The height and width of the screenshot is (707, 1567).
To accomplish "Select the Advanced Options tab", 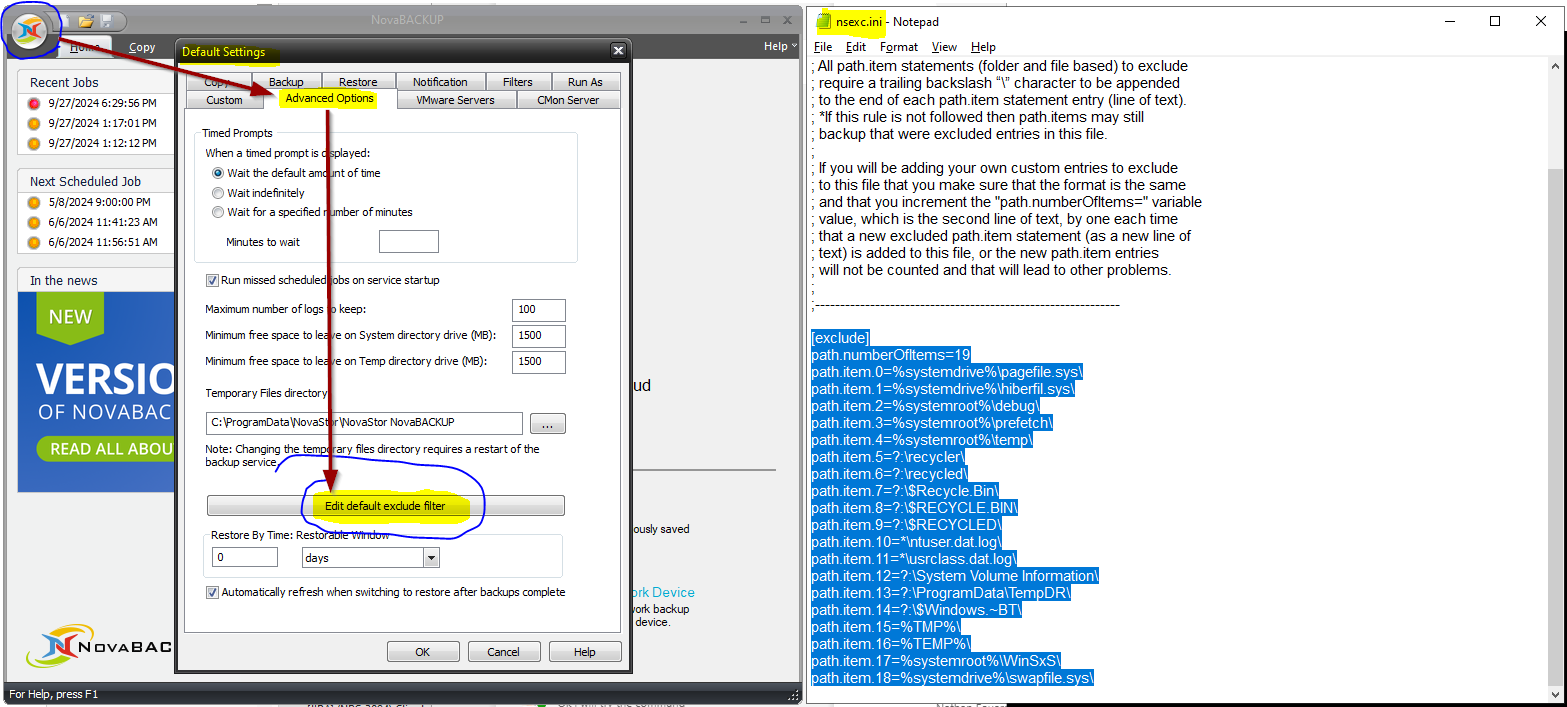I will tap(329, 98).
